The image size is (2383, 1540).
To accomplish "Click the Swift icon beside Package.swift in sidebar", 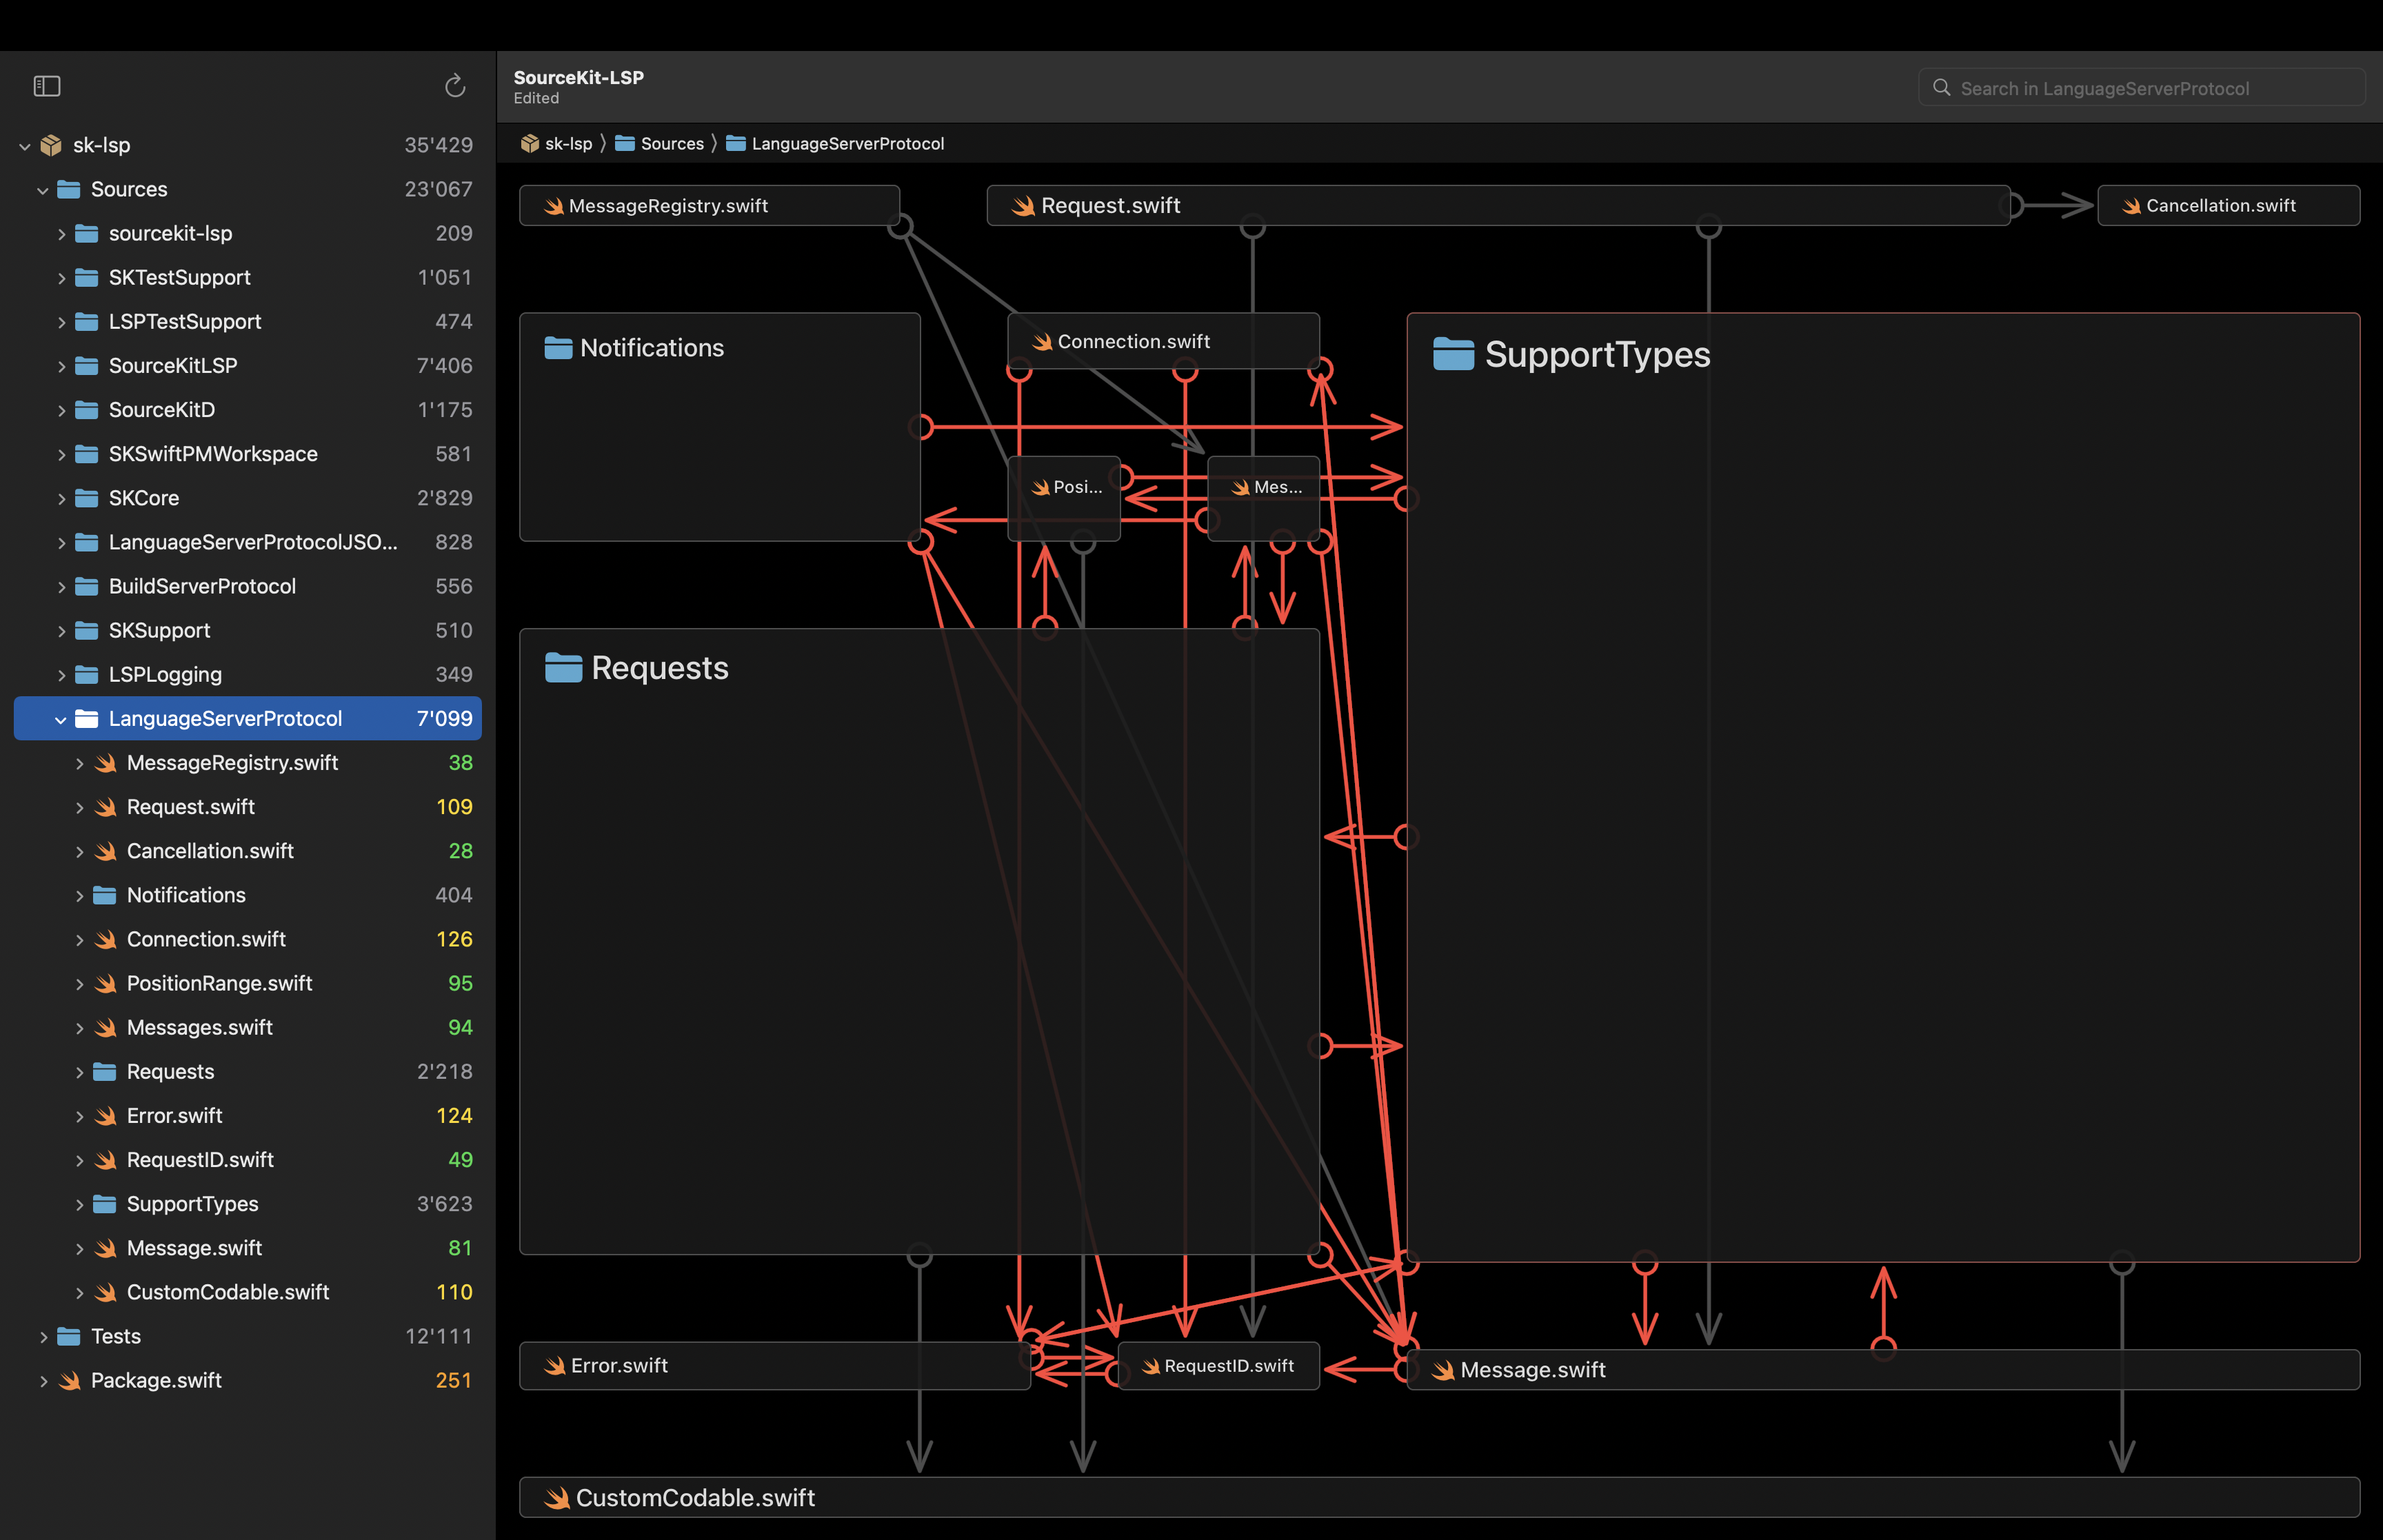I will [x=69, y=1380].
